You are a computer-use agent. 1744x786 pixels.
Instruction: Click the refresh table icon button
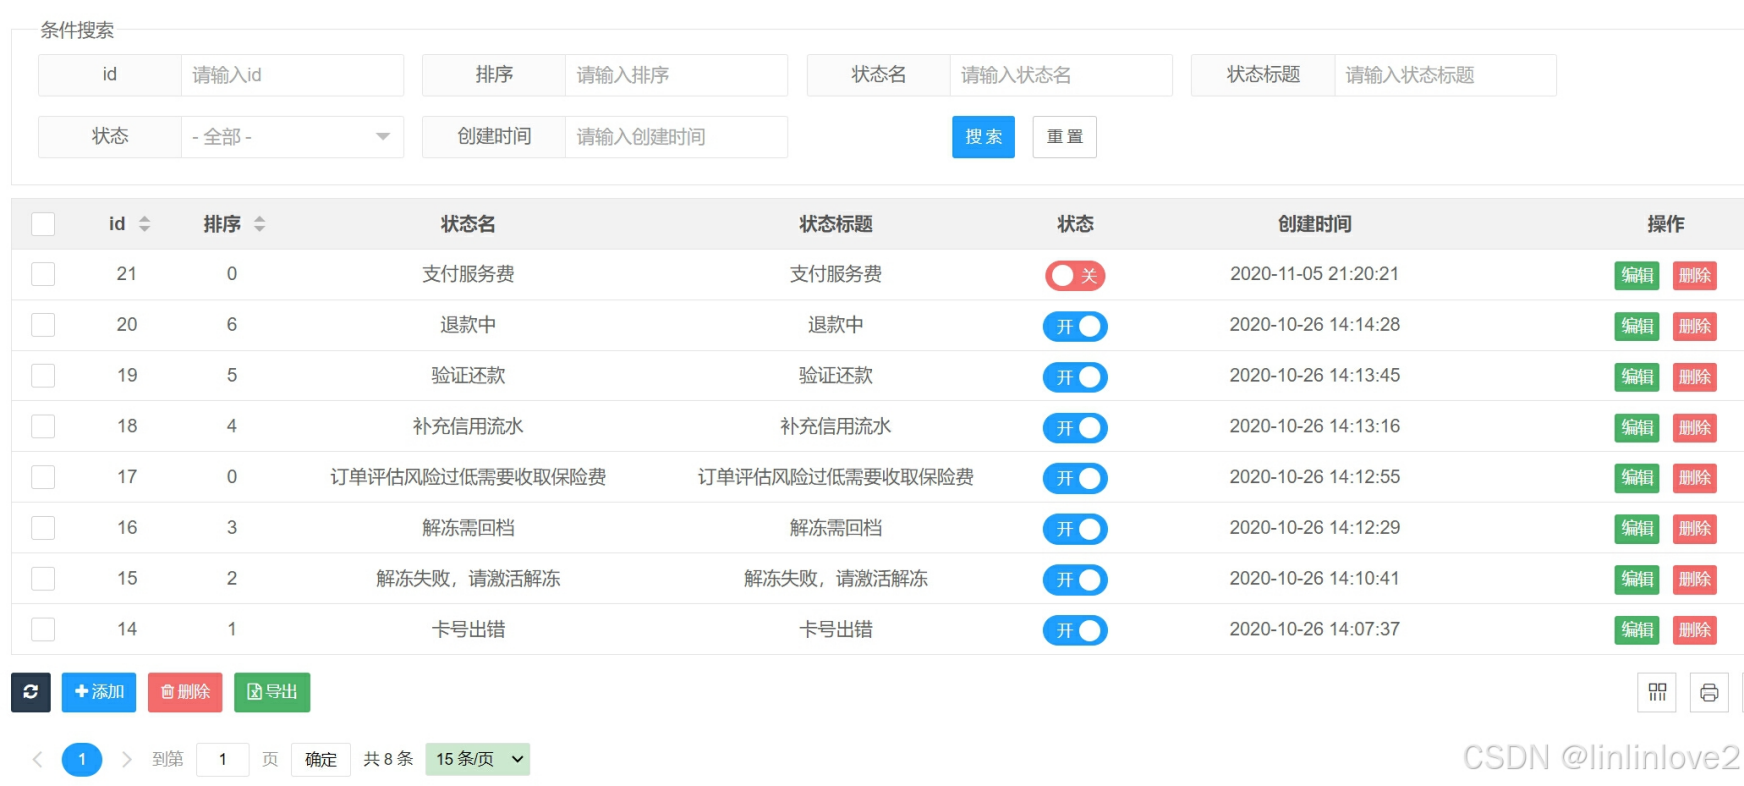click(x=31, y=692)
